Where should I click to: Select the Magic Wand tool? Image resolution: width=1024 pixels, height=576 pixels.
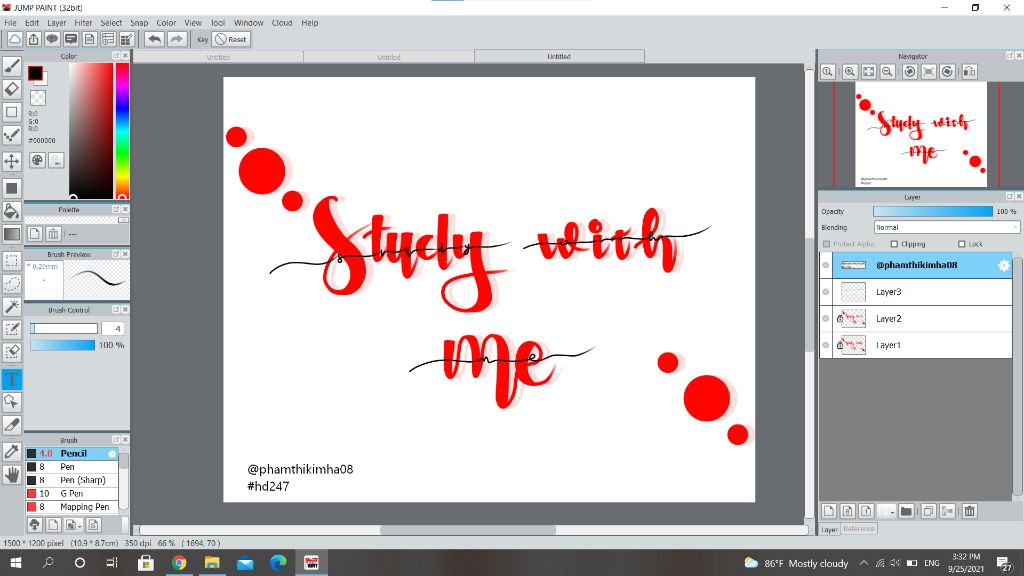[12, 306]
